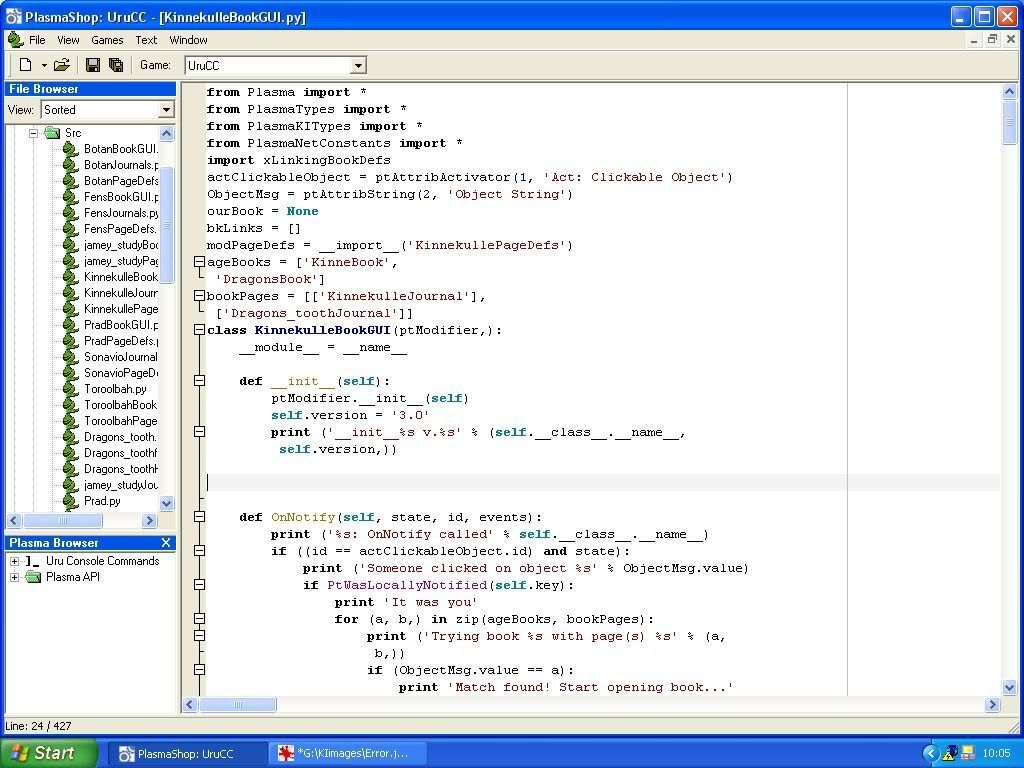Fold the bookPages list in editor

(200, 296)
